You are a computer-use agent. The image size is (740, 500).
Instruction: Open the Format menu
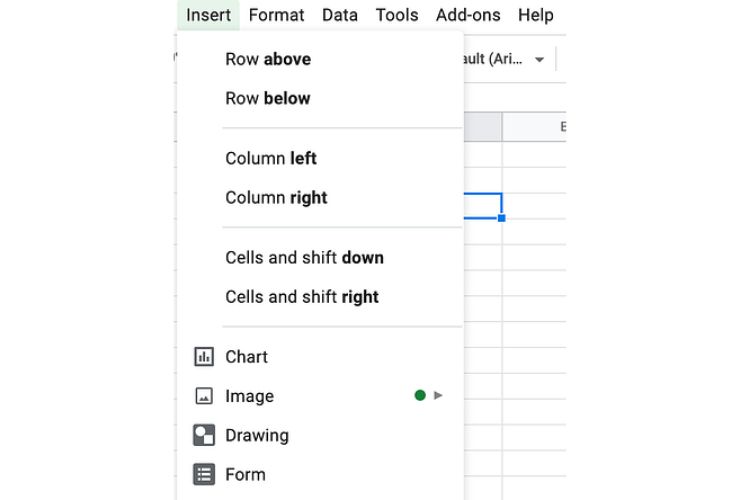pos(276,15)
